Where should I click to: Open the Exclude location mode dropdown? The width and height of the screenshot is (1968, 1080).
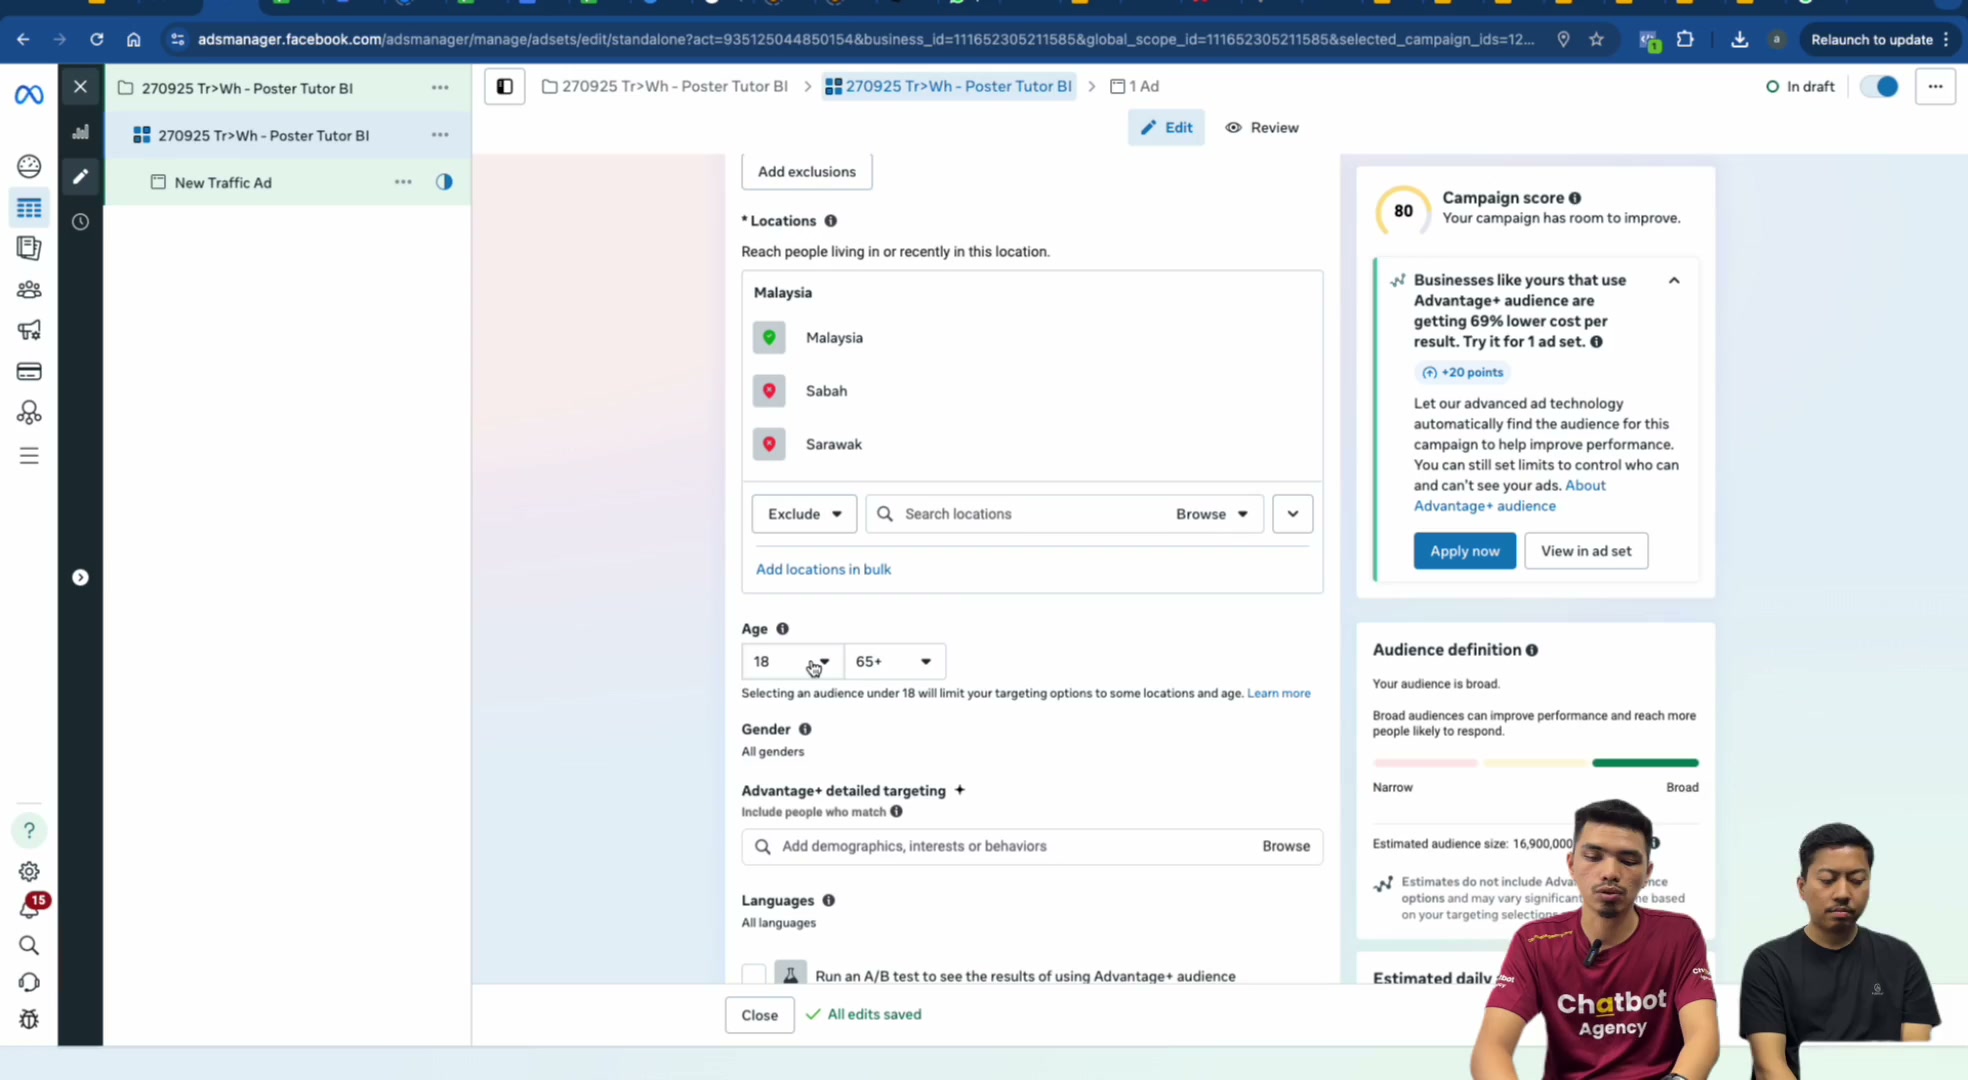(x=804, y=514)
